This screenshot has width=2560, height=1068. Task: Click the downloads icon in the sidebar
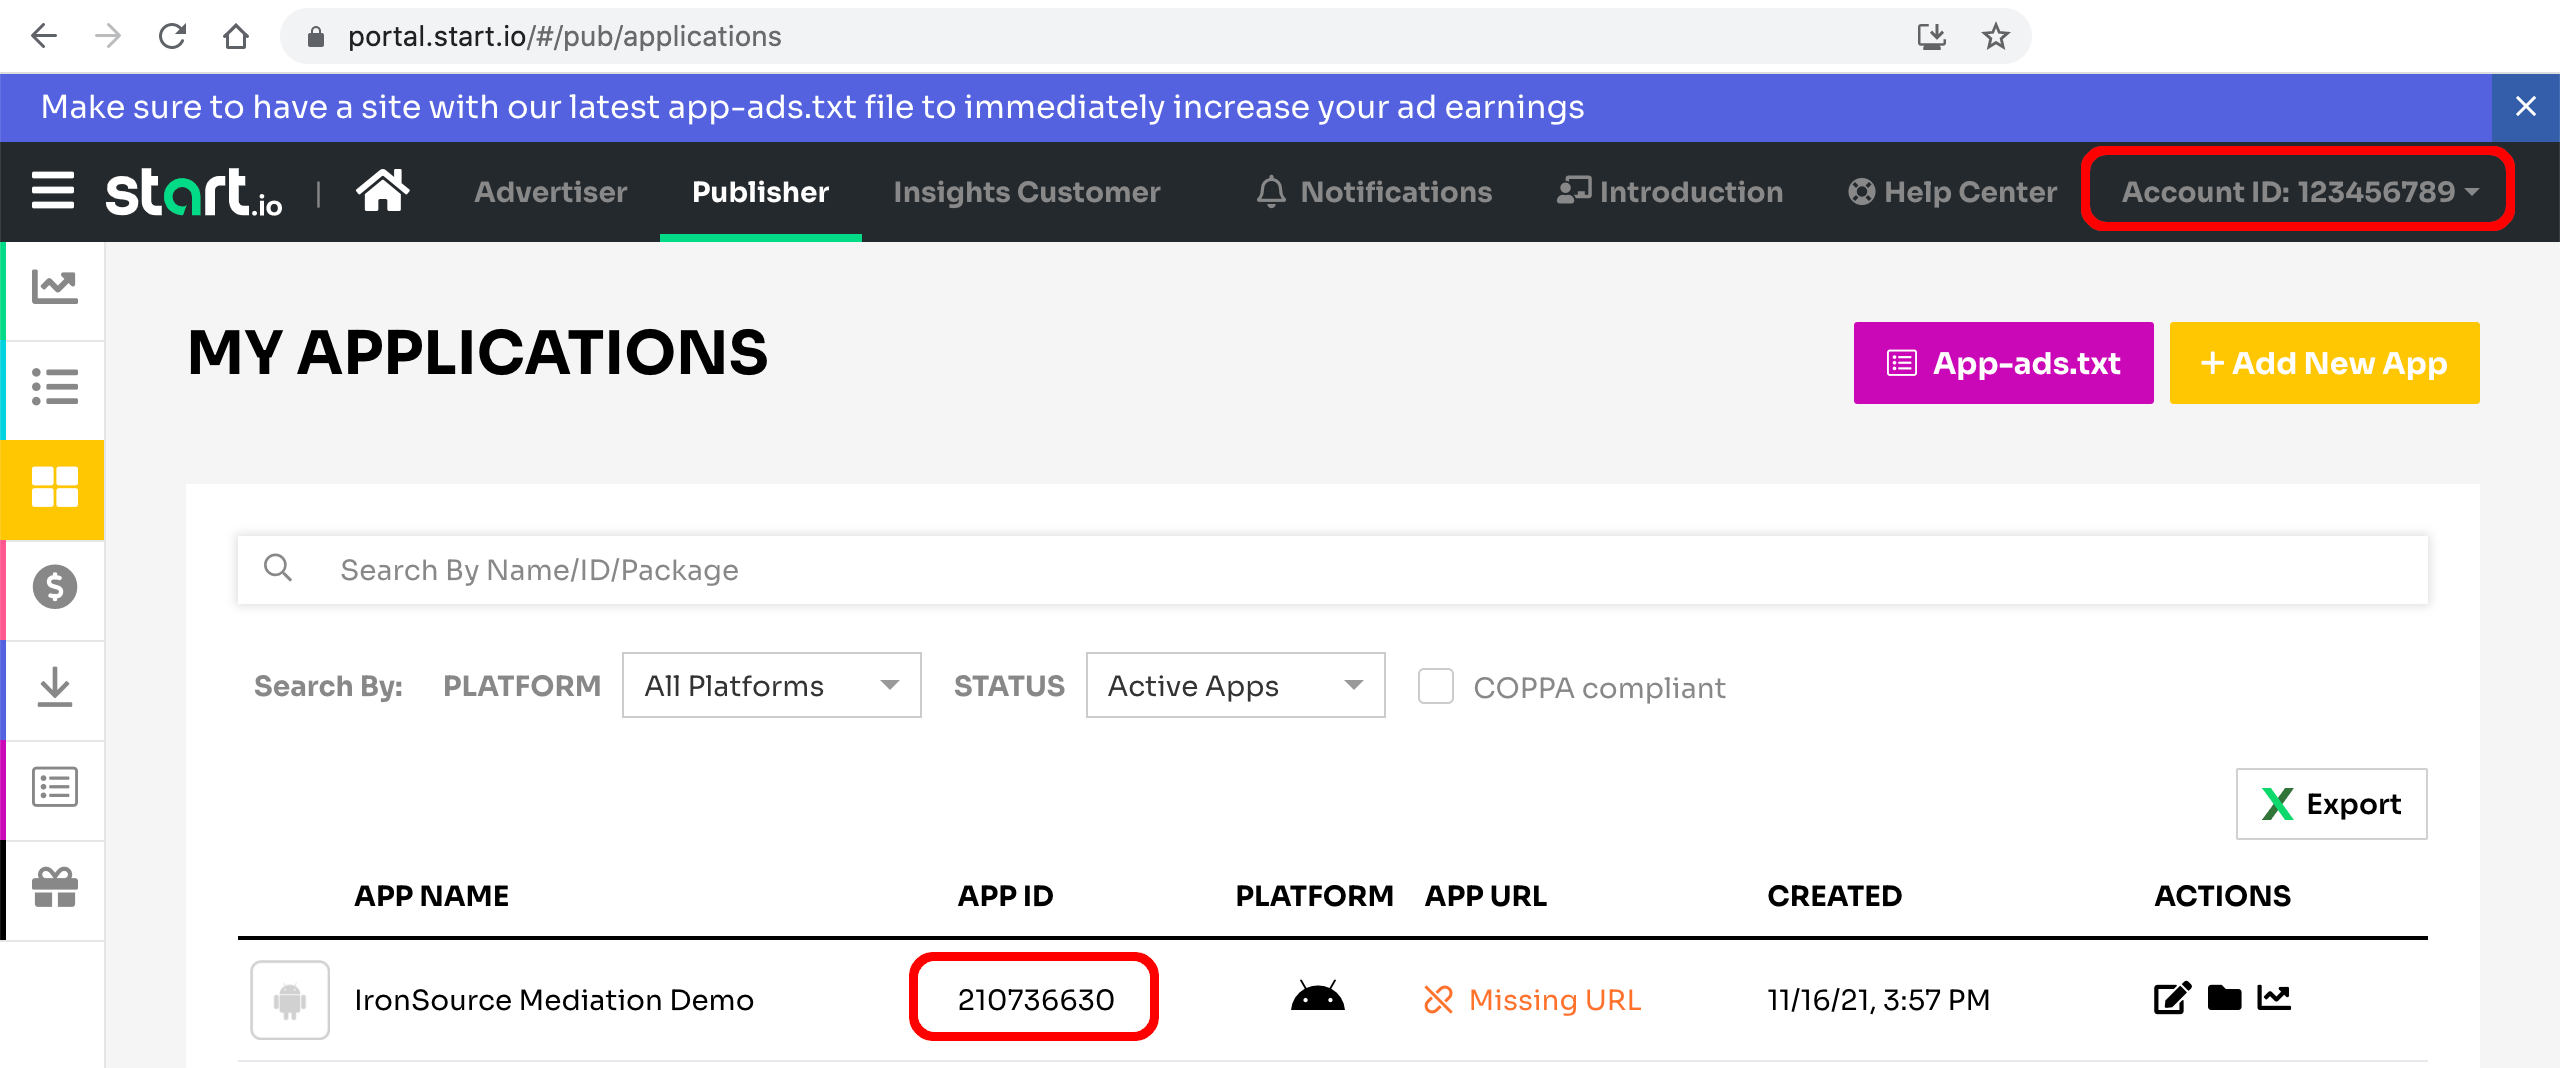tap(54, 688)
